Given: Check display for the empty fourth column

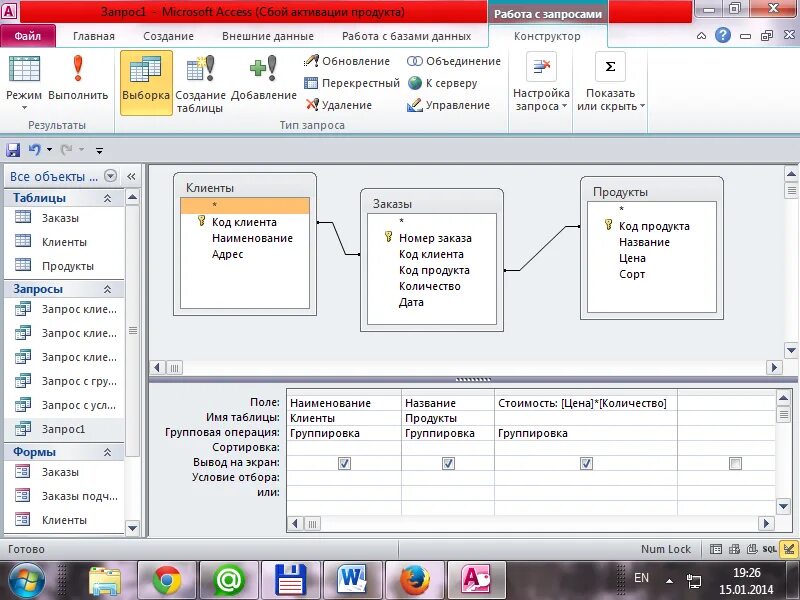Looking at the screenshot, I should [735, 464].
